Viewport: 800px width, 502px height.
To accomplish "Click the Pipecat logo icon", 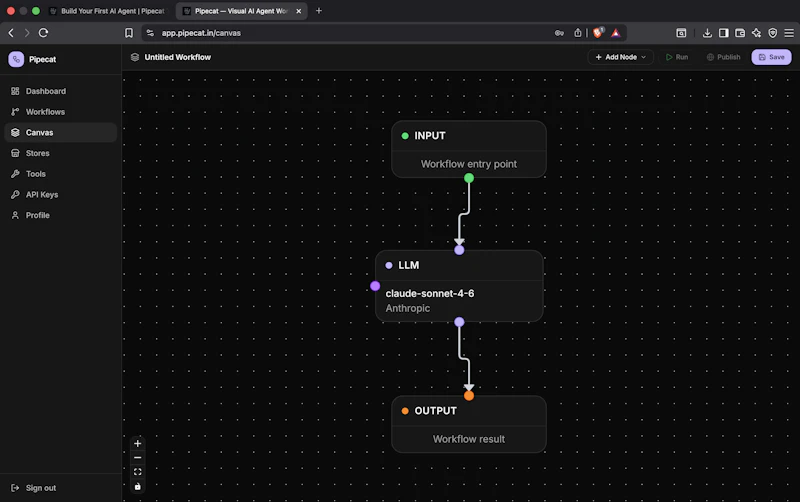I will 16,59.
